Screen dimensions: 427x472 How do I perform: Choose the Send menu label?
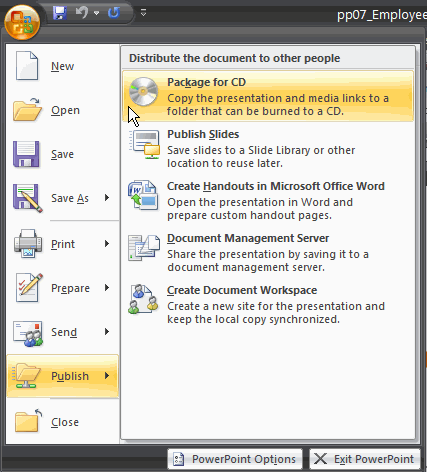click(64, 332)
